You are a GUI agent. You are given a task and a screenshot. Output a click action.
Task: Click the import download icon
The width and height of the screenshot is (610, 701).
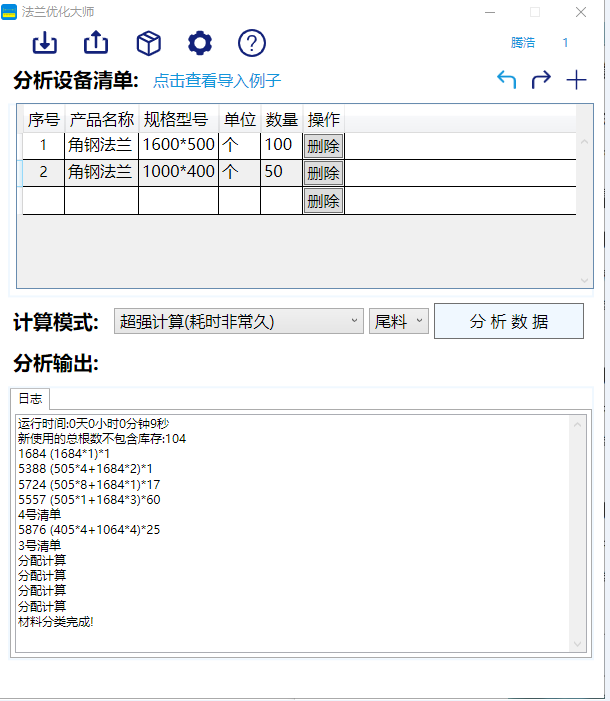click(45, 43)
